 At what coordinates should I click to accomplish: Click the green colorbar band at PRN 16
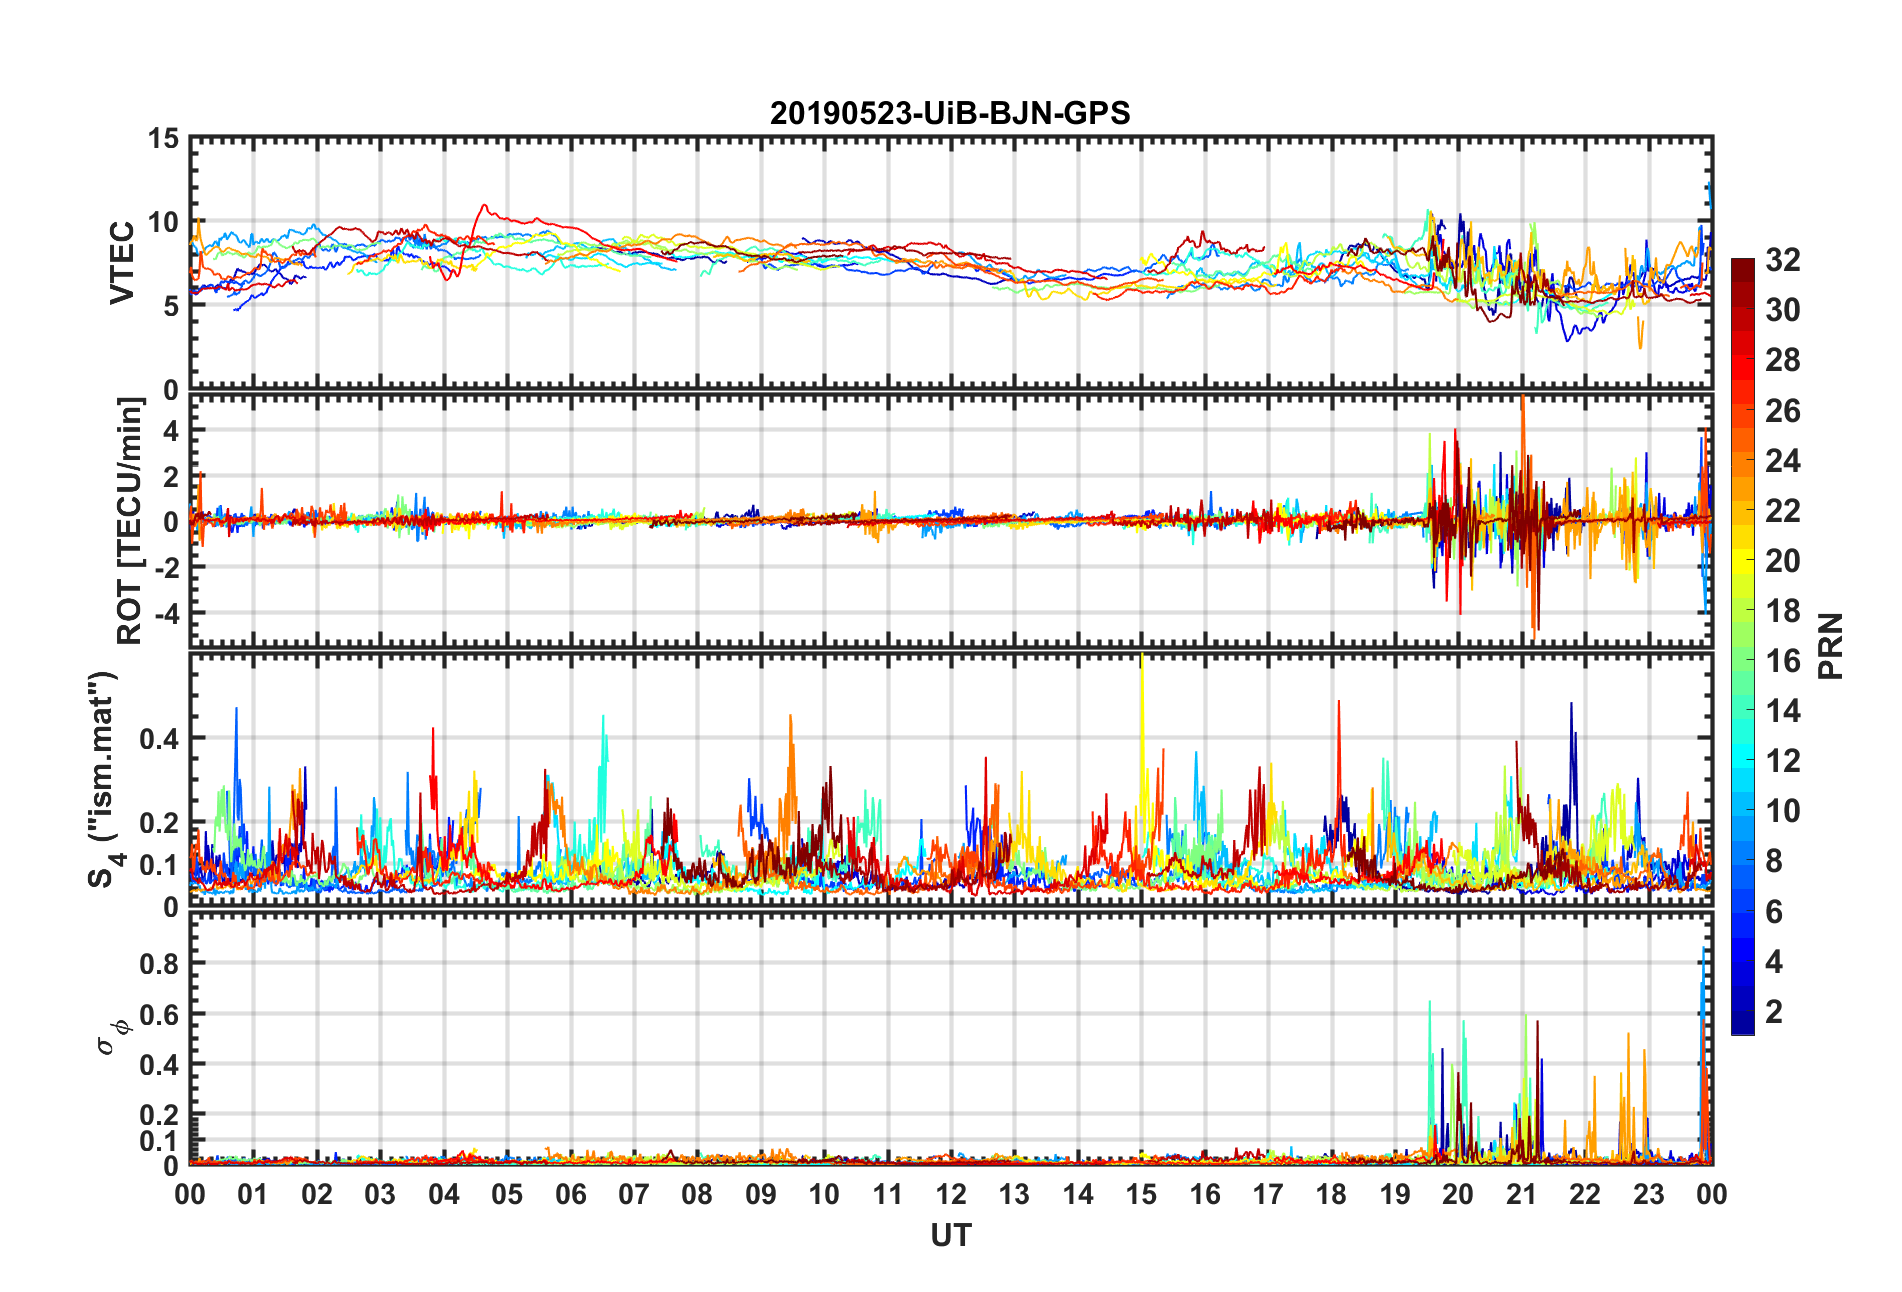1743,661
